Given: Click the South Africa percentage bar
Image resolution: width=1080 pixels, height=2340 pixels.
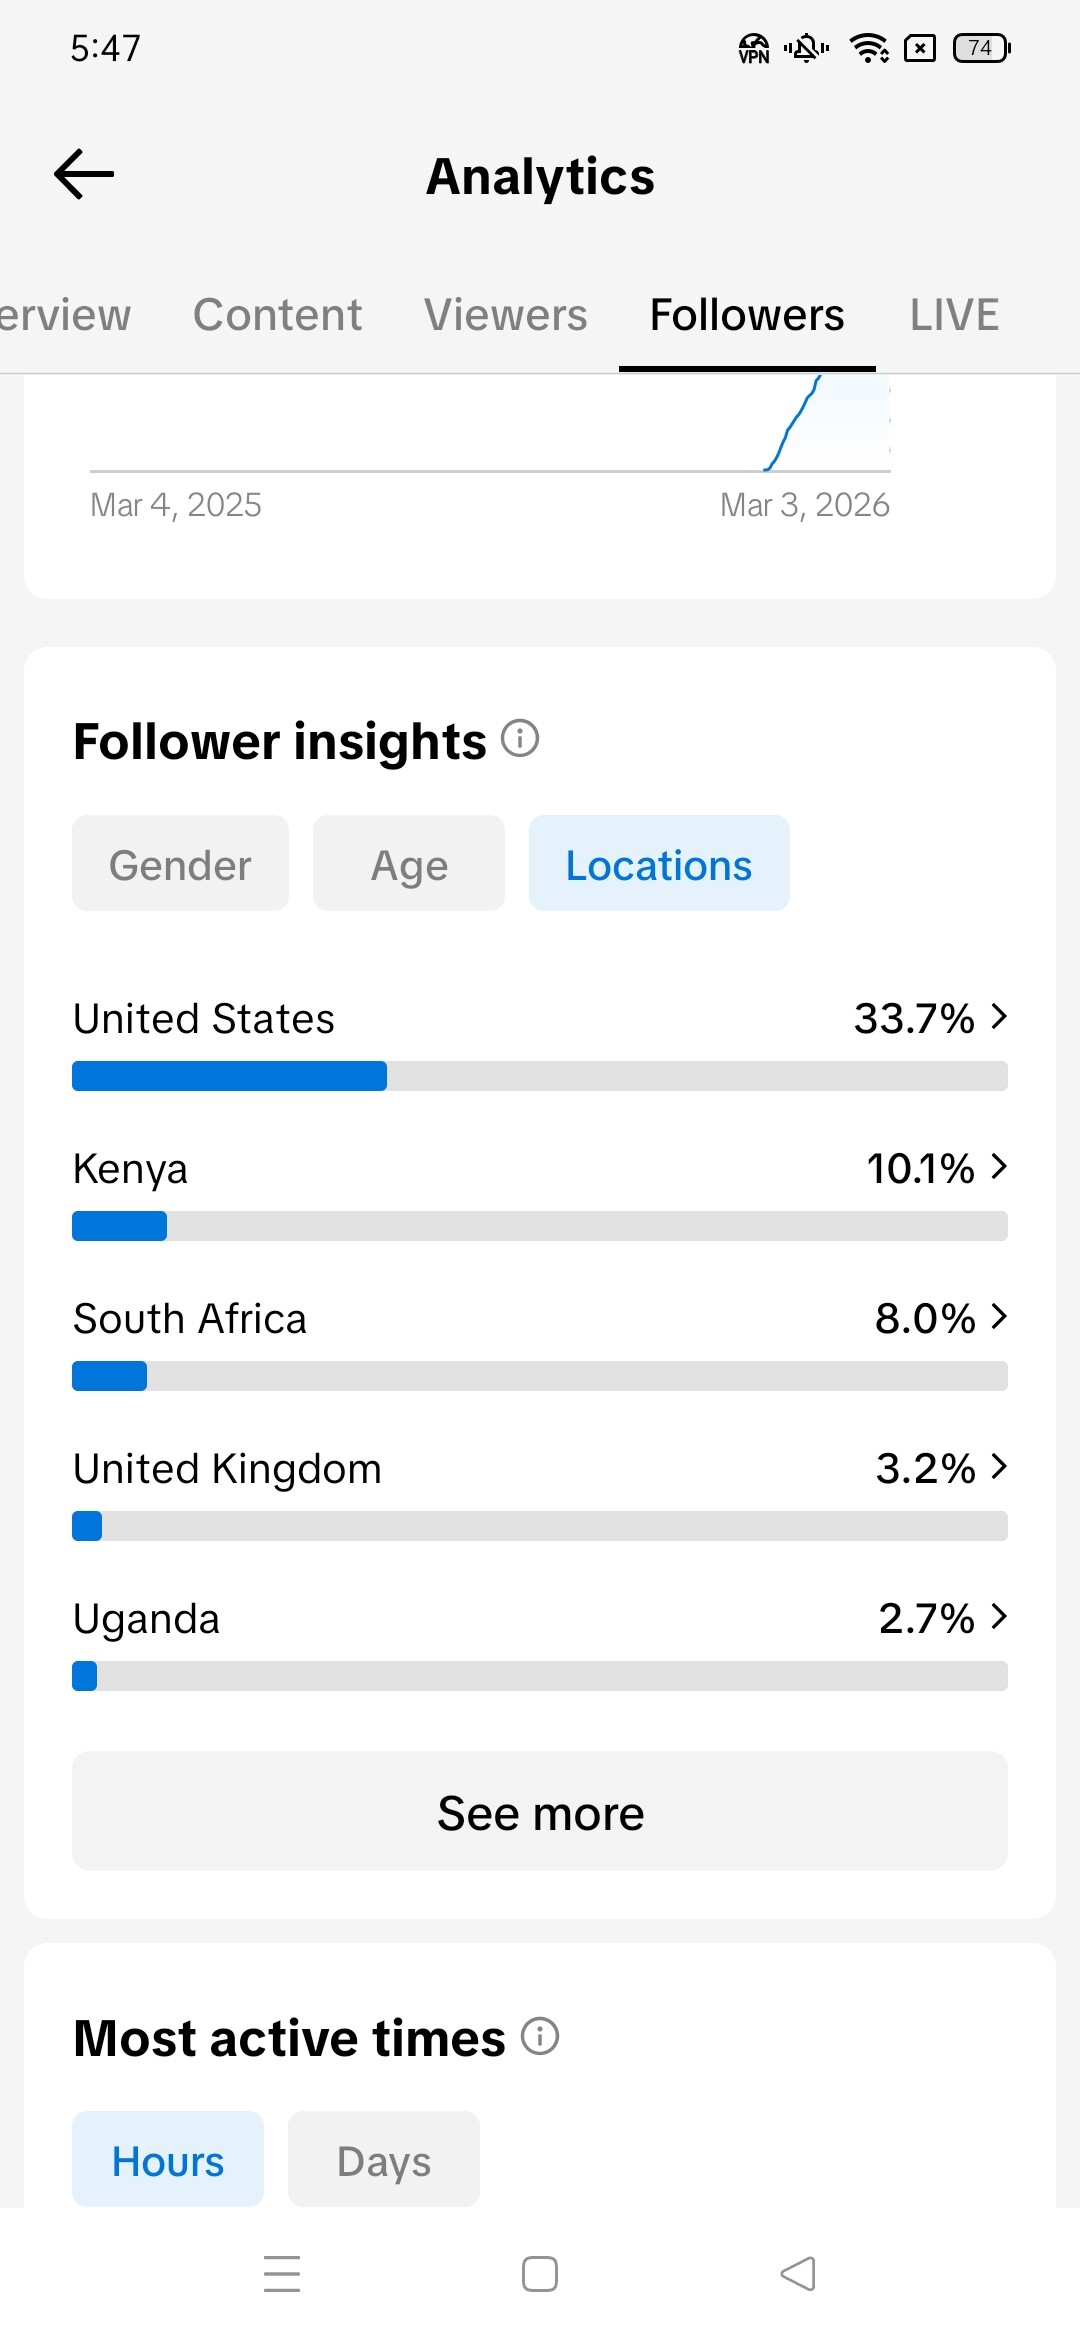Looking at the screenshot, I should [540, 1376].
